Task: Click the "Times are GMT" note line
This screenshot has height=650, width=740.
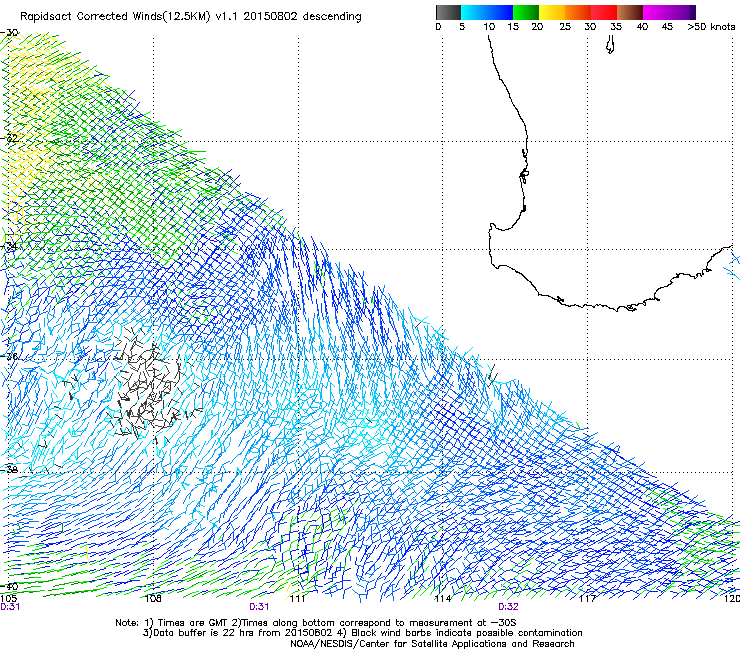Action: click(316, 623)
